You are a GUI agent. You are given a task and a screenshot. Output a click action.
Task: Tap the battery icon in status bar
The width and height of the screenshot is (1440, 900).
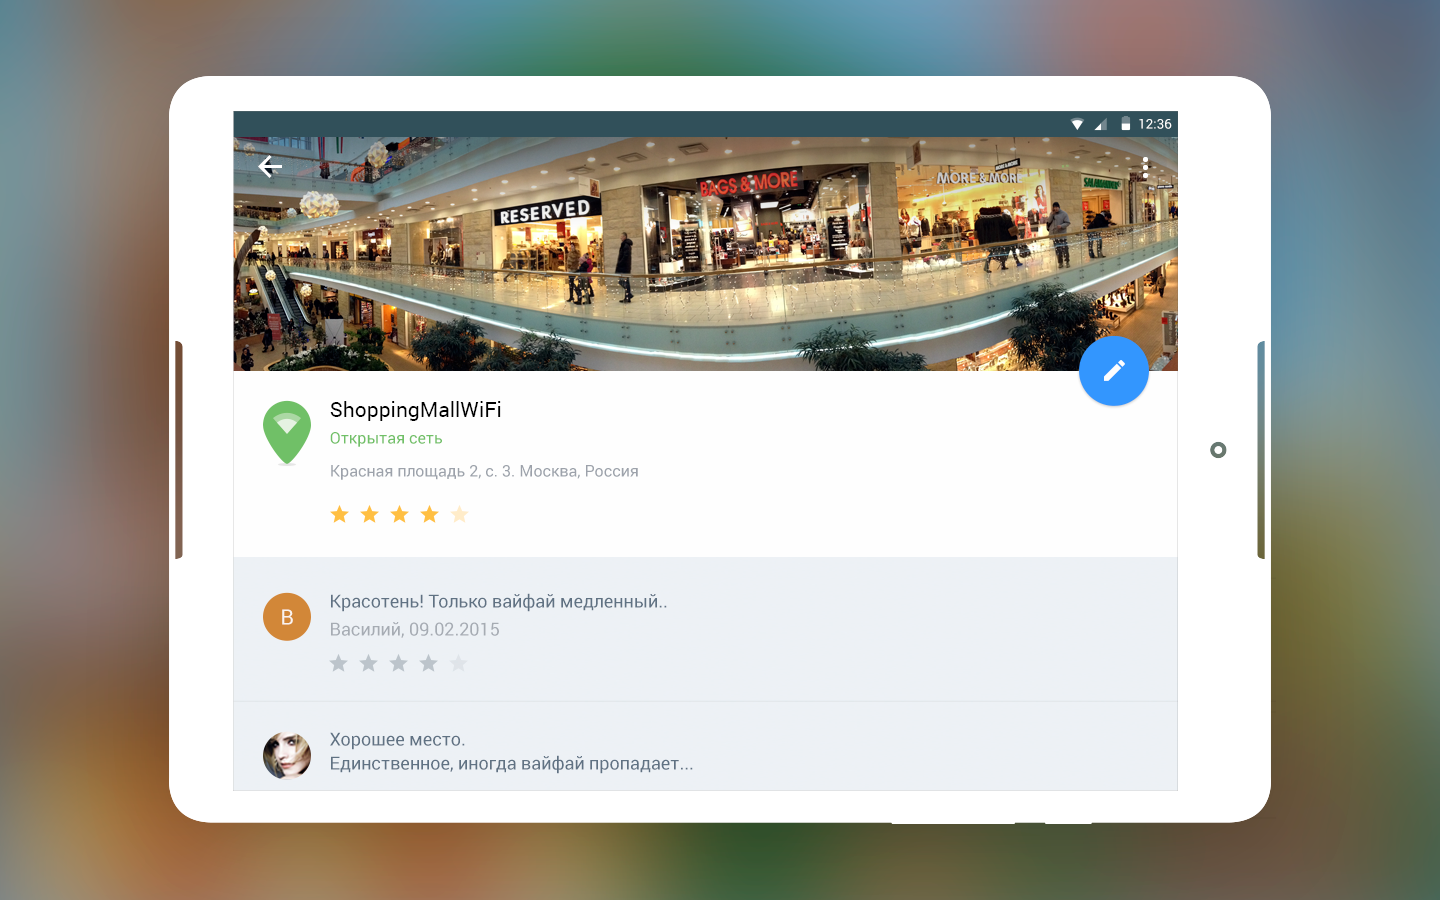(1125, 124)
